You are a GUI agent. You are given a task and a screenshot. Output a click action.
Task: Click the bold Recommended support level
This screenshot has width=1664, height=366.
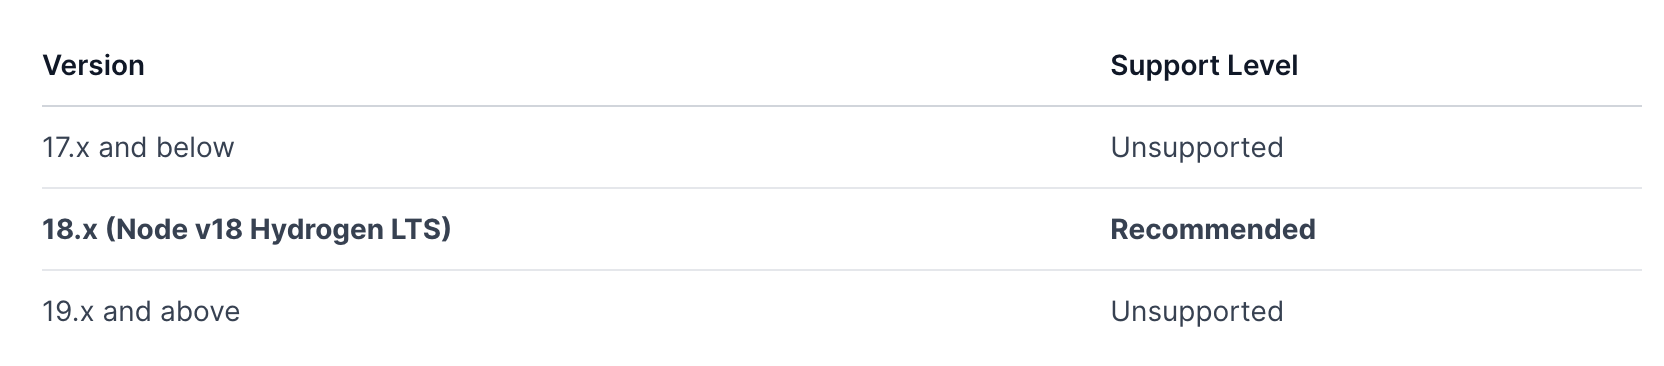[x=1213, y=230]
